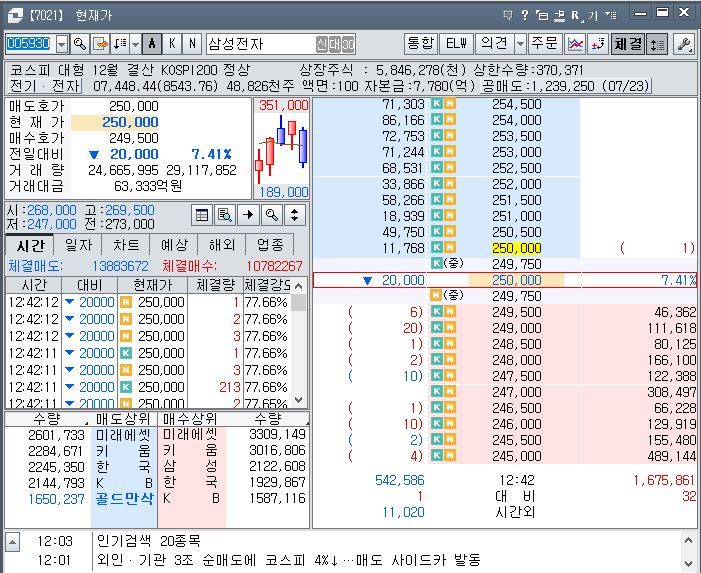Open the dropdown arrow beside 의견 button
This screenshot has height=573, width=701.
click(520, 44)
